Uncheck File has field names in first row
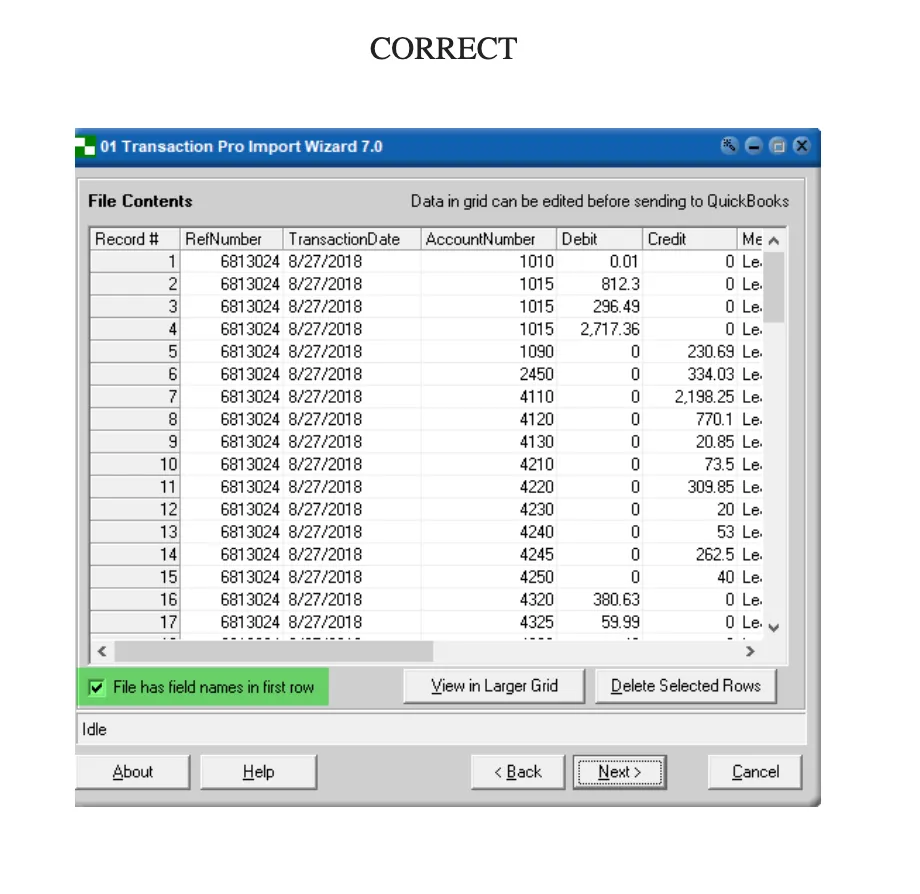 click(x=97, y=687)
